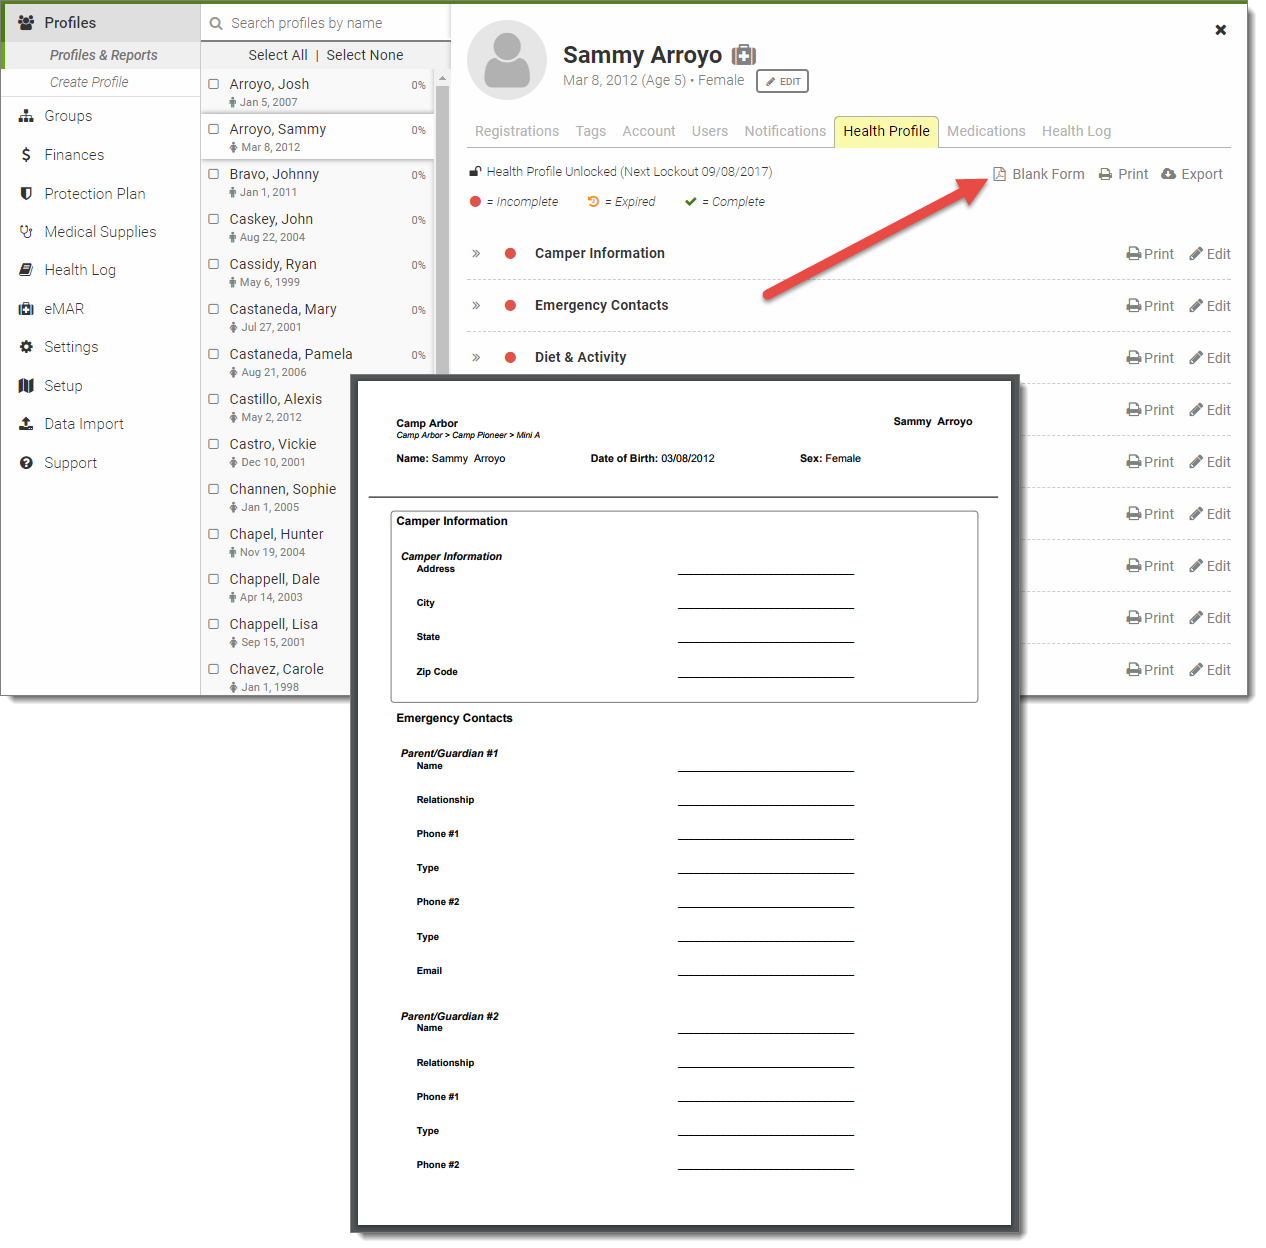Click the medical kit icon beside Sammy Arroyo
Image resolution: width=1266 pixels, height=1248 pixels.
pos(744,55)
